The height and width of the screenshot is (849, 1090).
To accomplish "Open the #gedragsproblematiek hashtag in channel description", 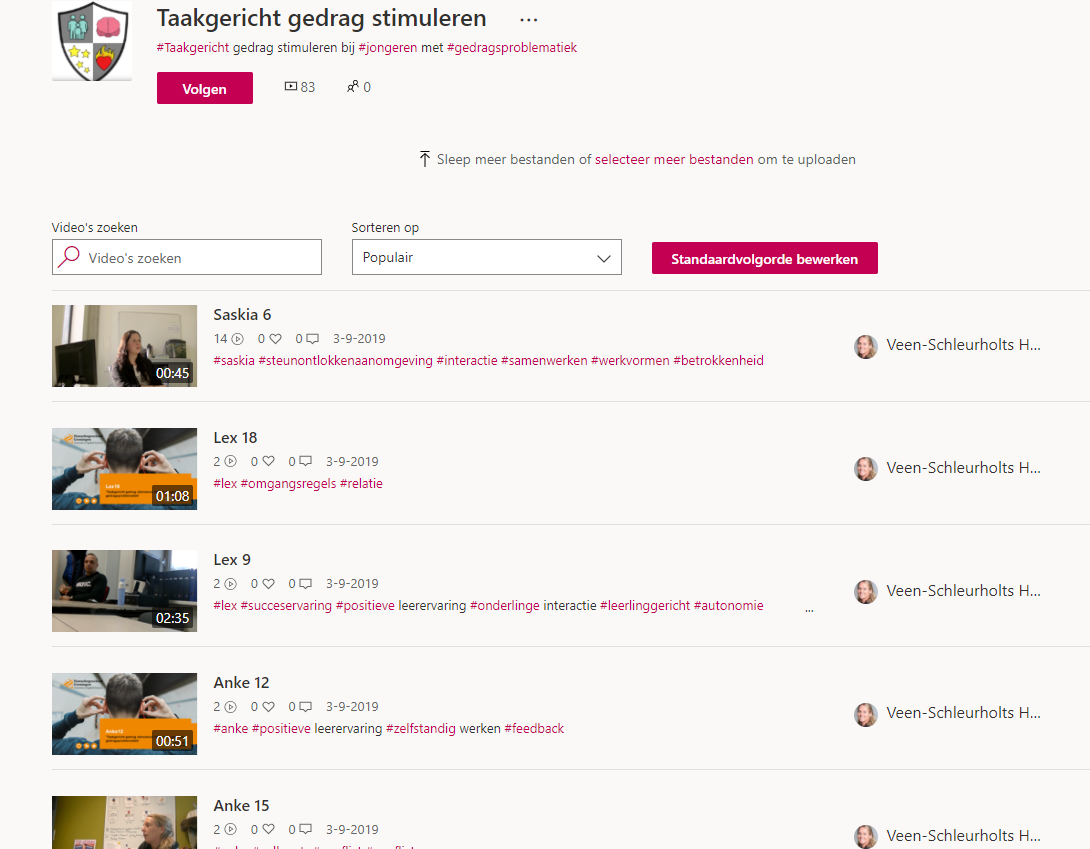I will [511, 47].
